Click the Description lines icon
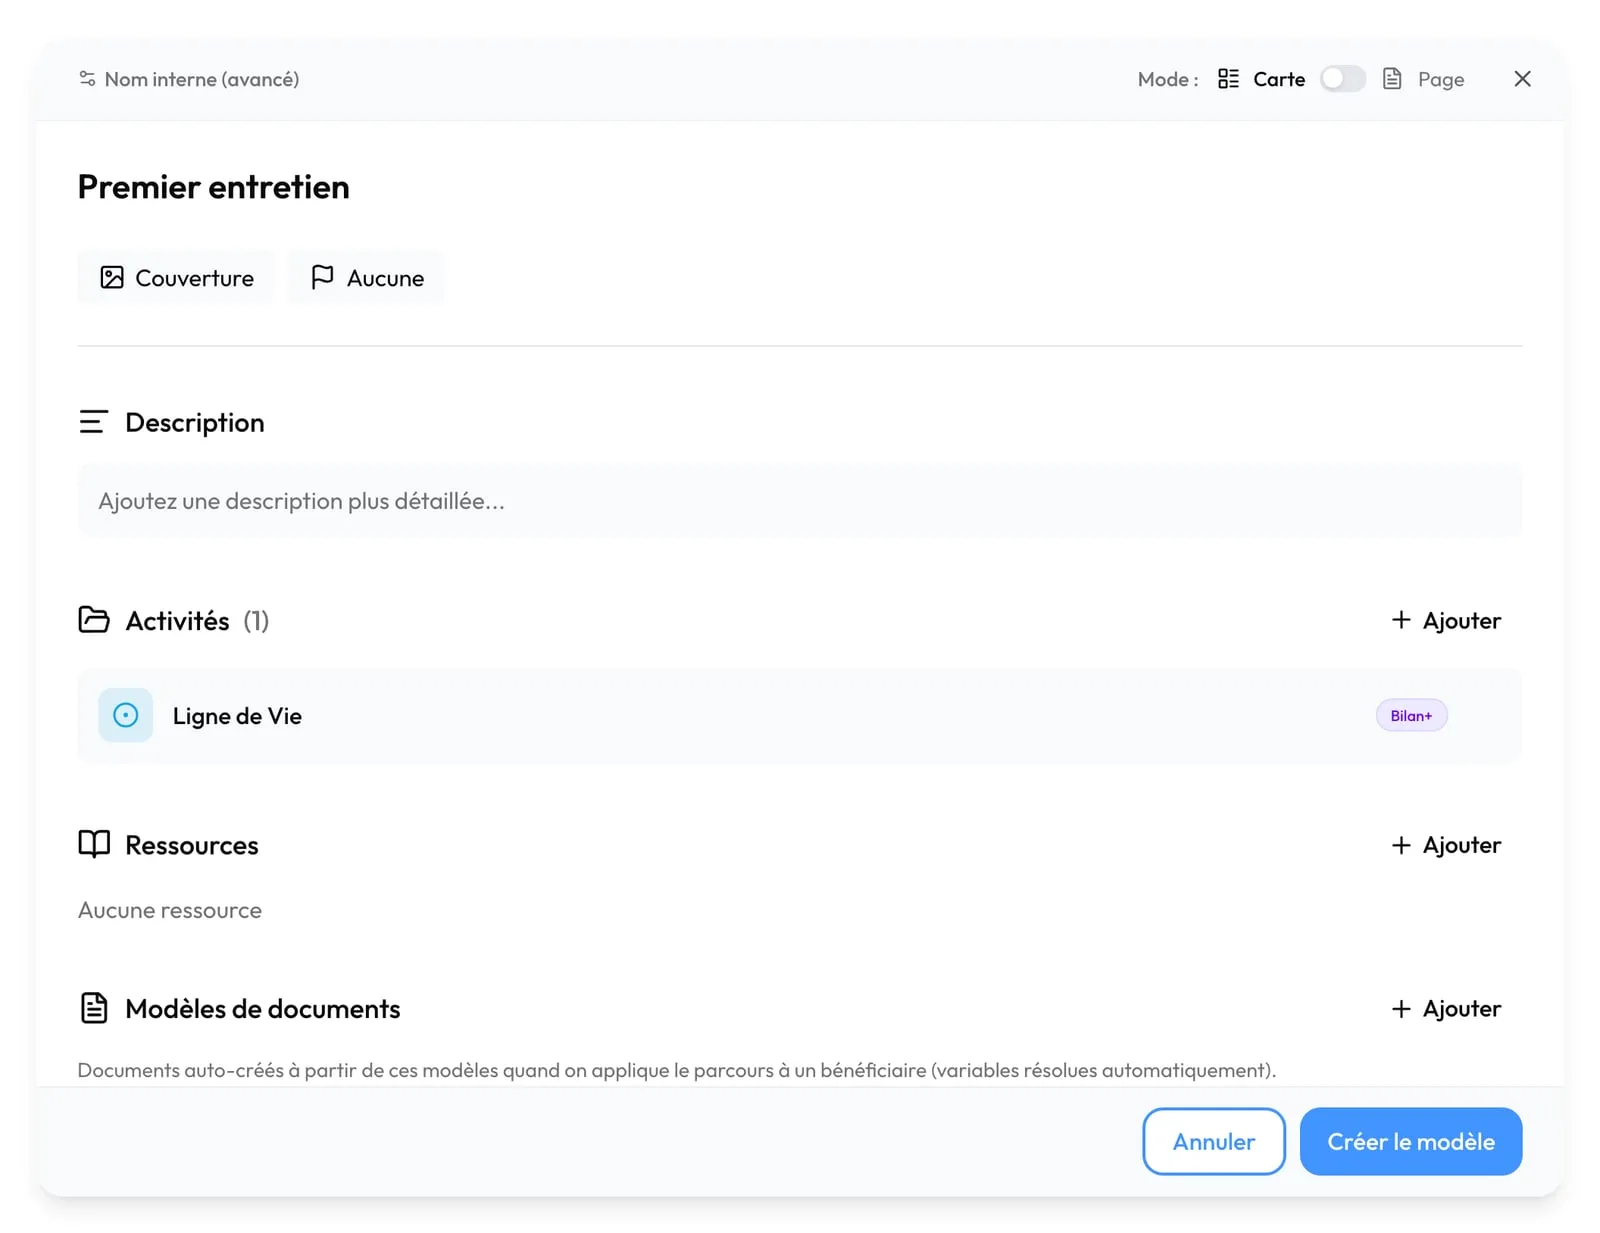1600x1233 pixels. pos(93,422)
